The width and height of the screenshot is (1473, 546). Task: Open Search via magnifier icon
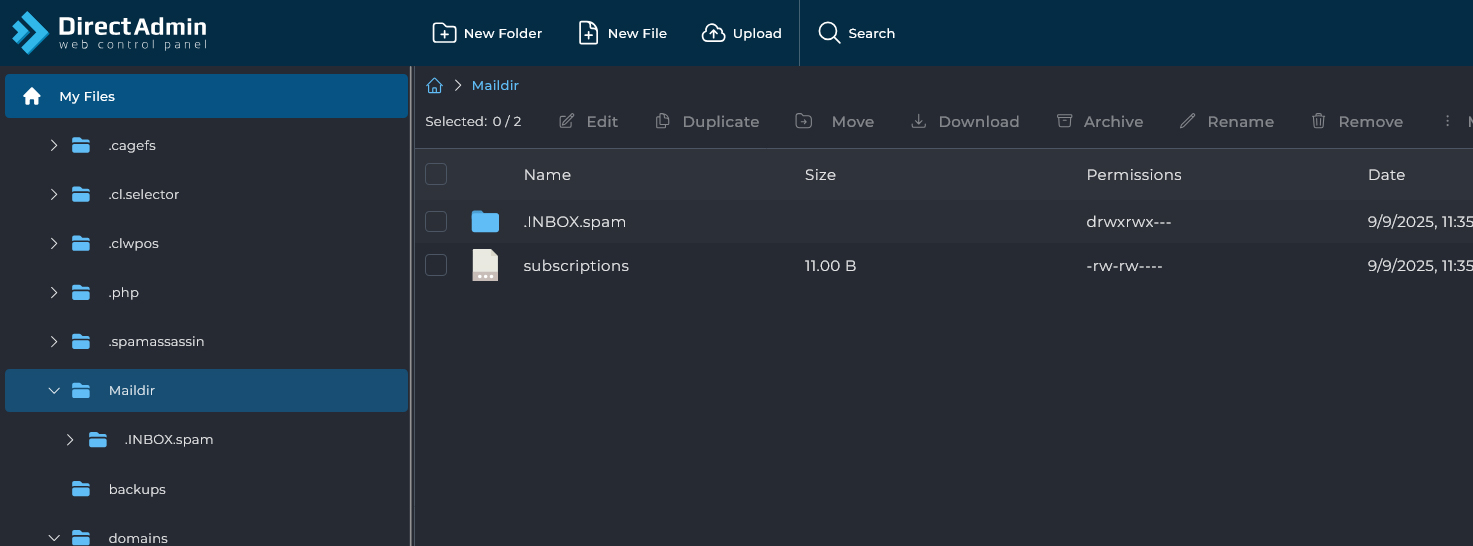[829, 33]
